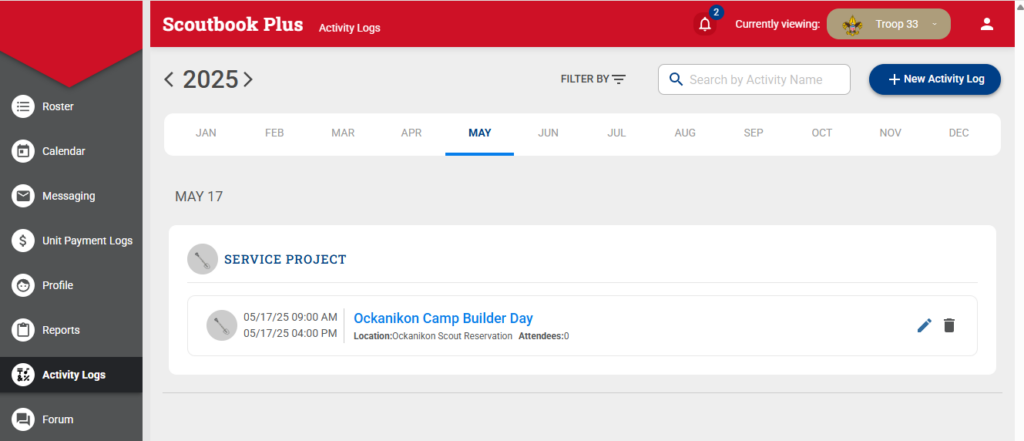Switch to the JUN month tab
The width and height of the screenshot is (1024, 441).
click(548, 133)
